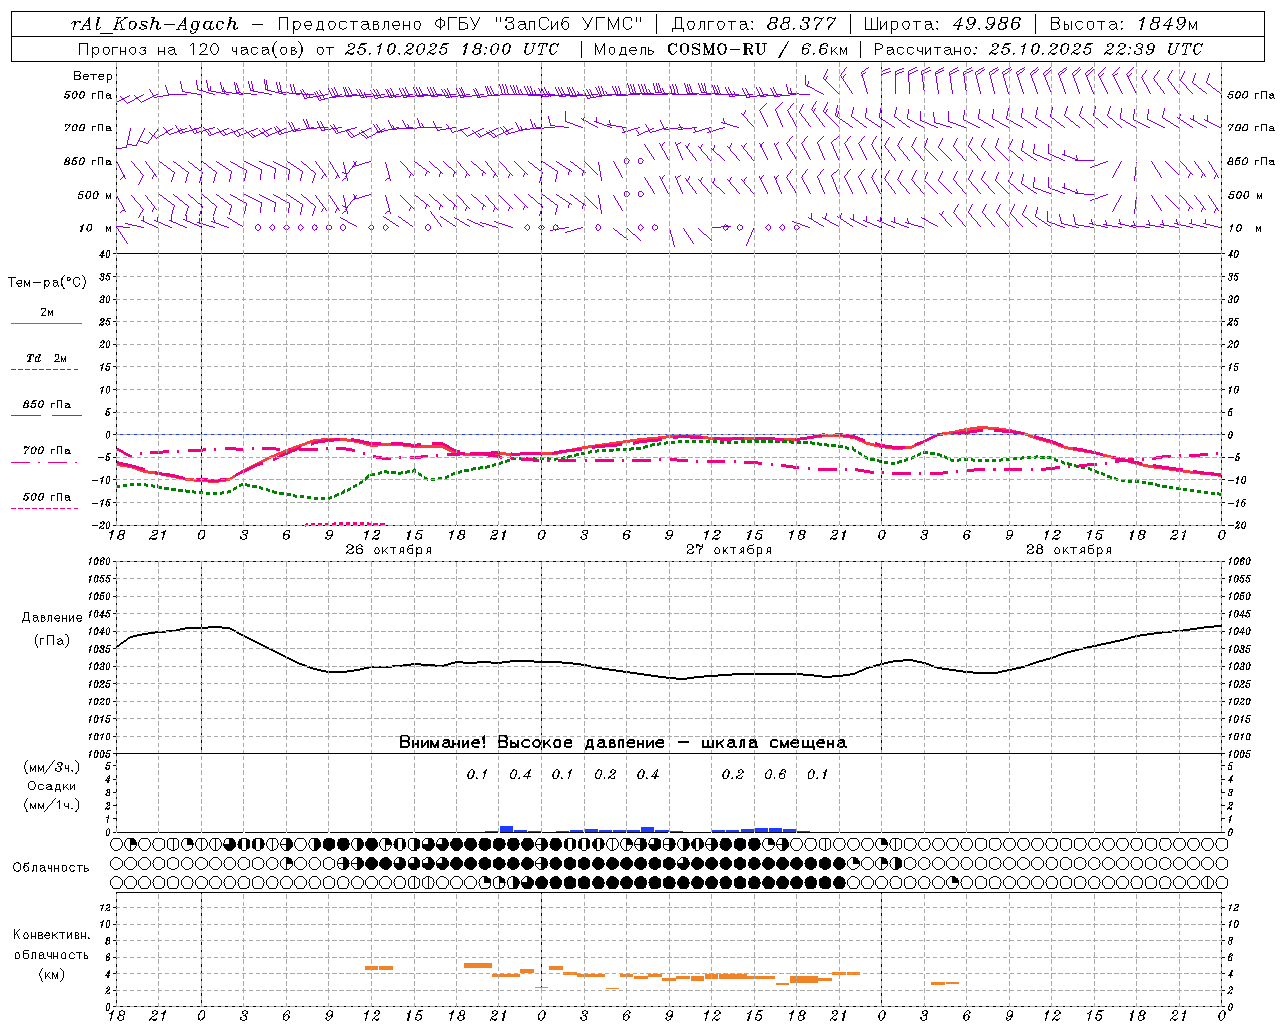Click the station name rAl_Kosh-Agach in the title
Image resolution: width=1280 pixels, height=1024 pixels.
pyautogui.click(x=155, y=24)
